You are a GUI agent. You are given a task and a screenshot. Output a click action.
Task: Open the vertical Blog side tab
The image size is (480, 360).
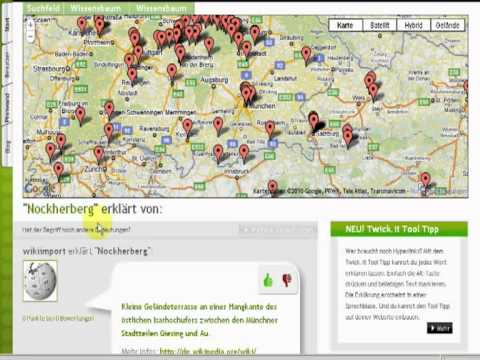tap(7, 146)
